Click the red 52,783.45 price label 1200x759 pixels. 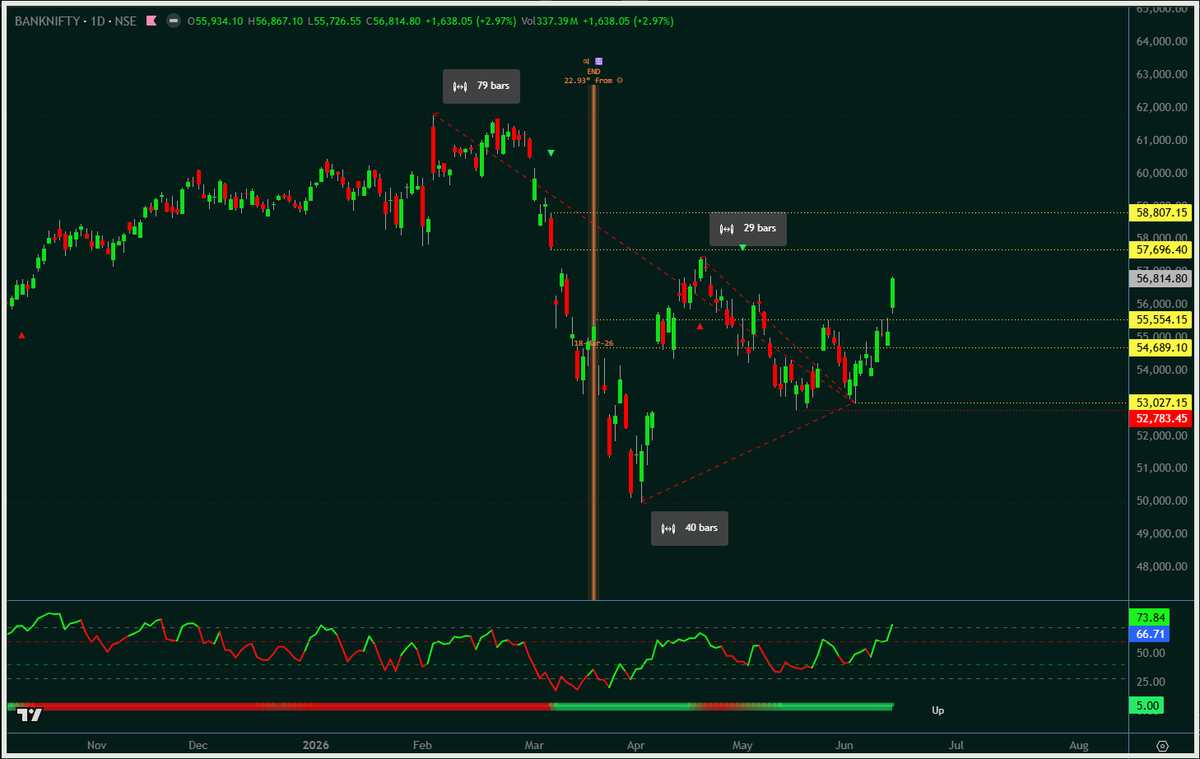click(x=1162, y=418)
